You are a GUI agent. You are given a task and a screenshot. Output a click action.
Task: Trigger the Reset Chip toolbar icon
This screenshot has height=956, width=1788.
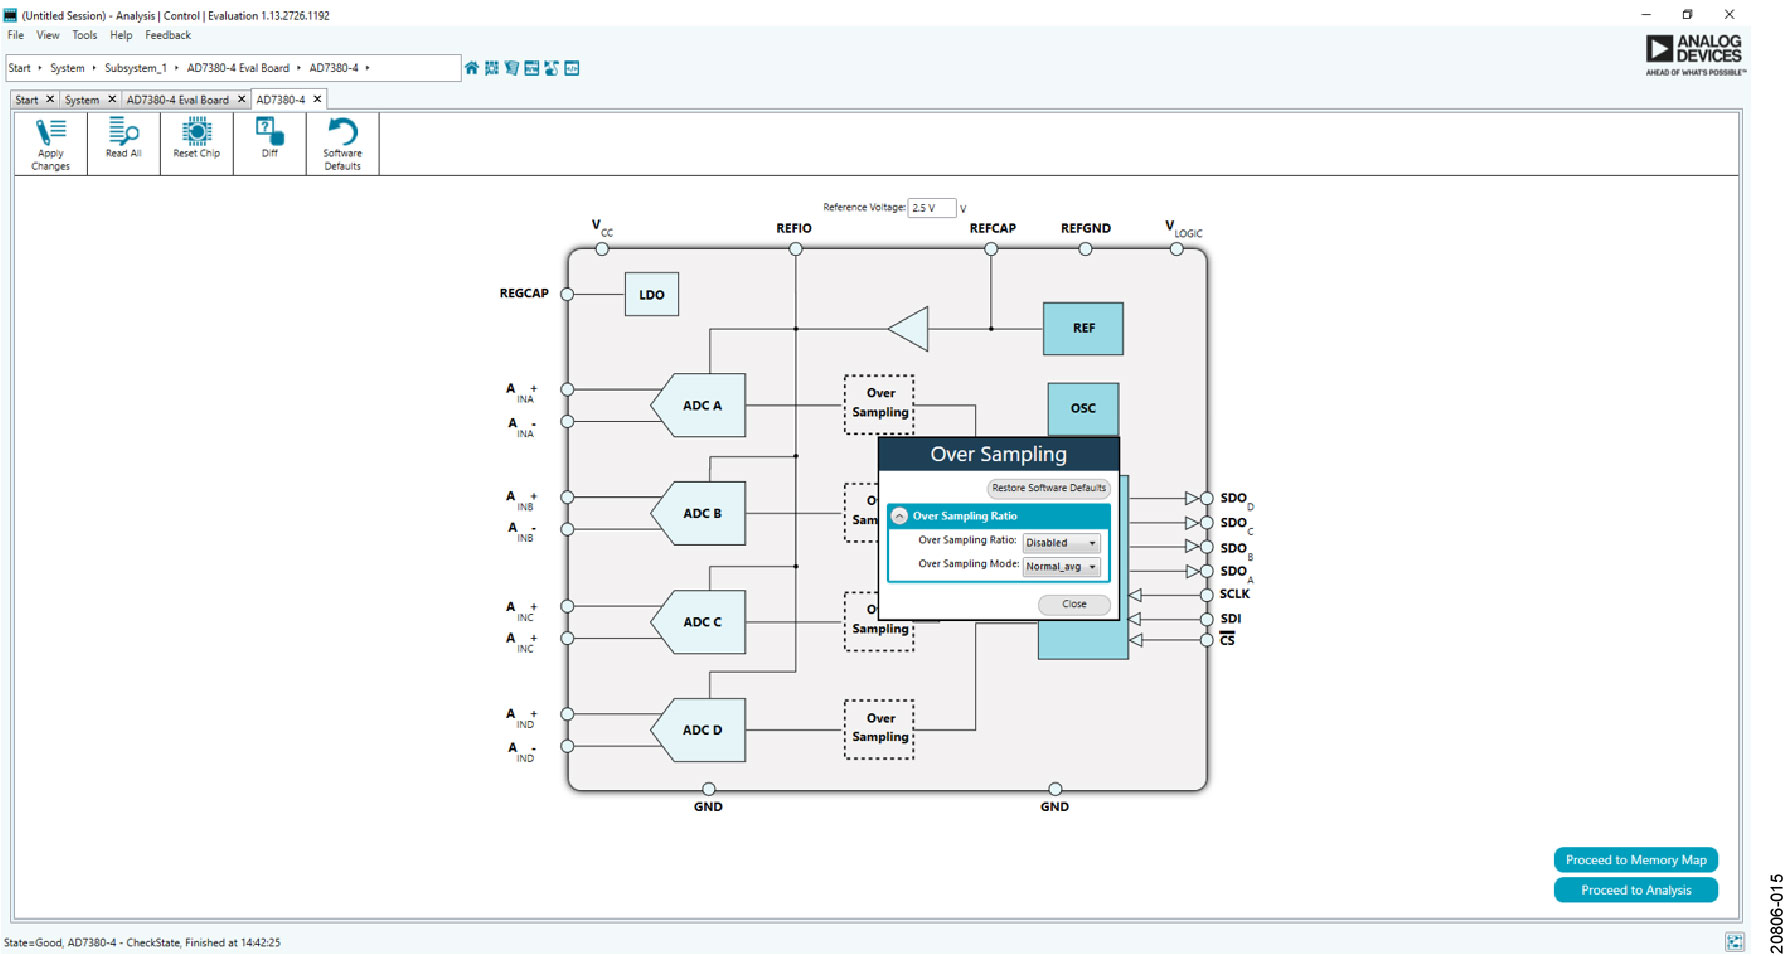196,140
